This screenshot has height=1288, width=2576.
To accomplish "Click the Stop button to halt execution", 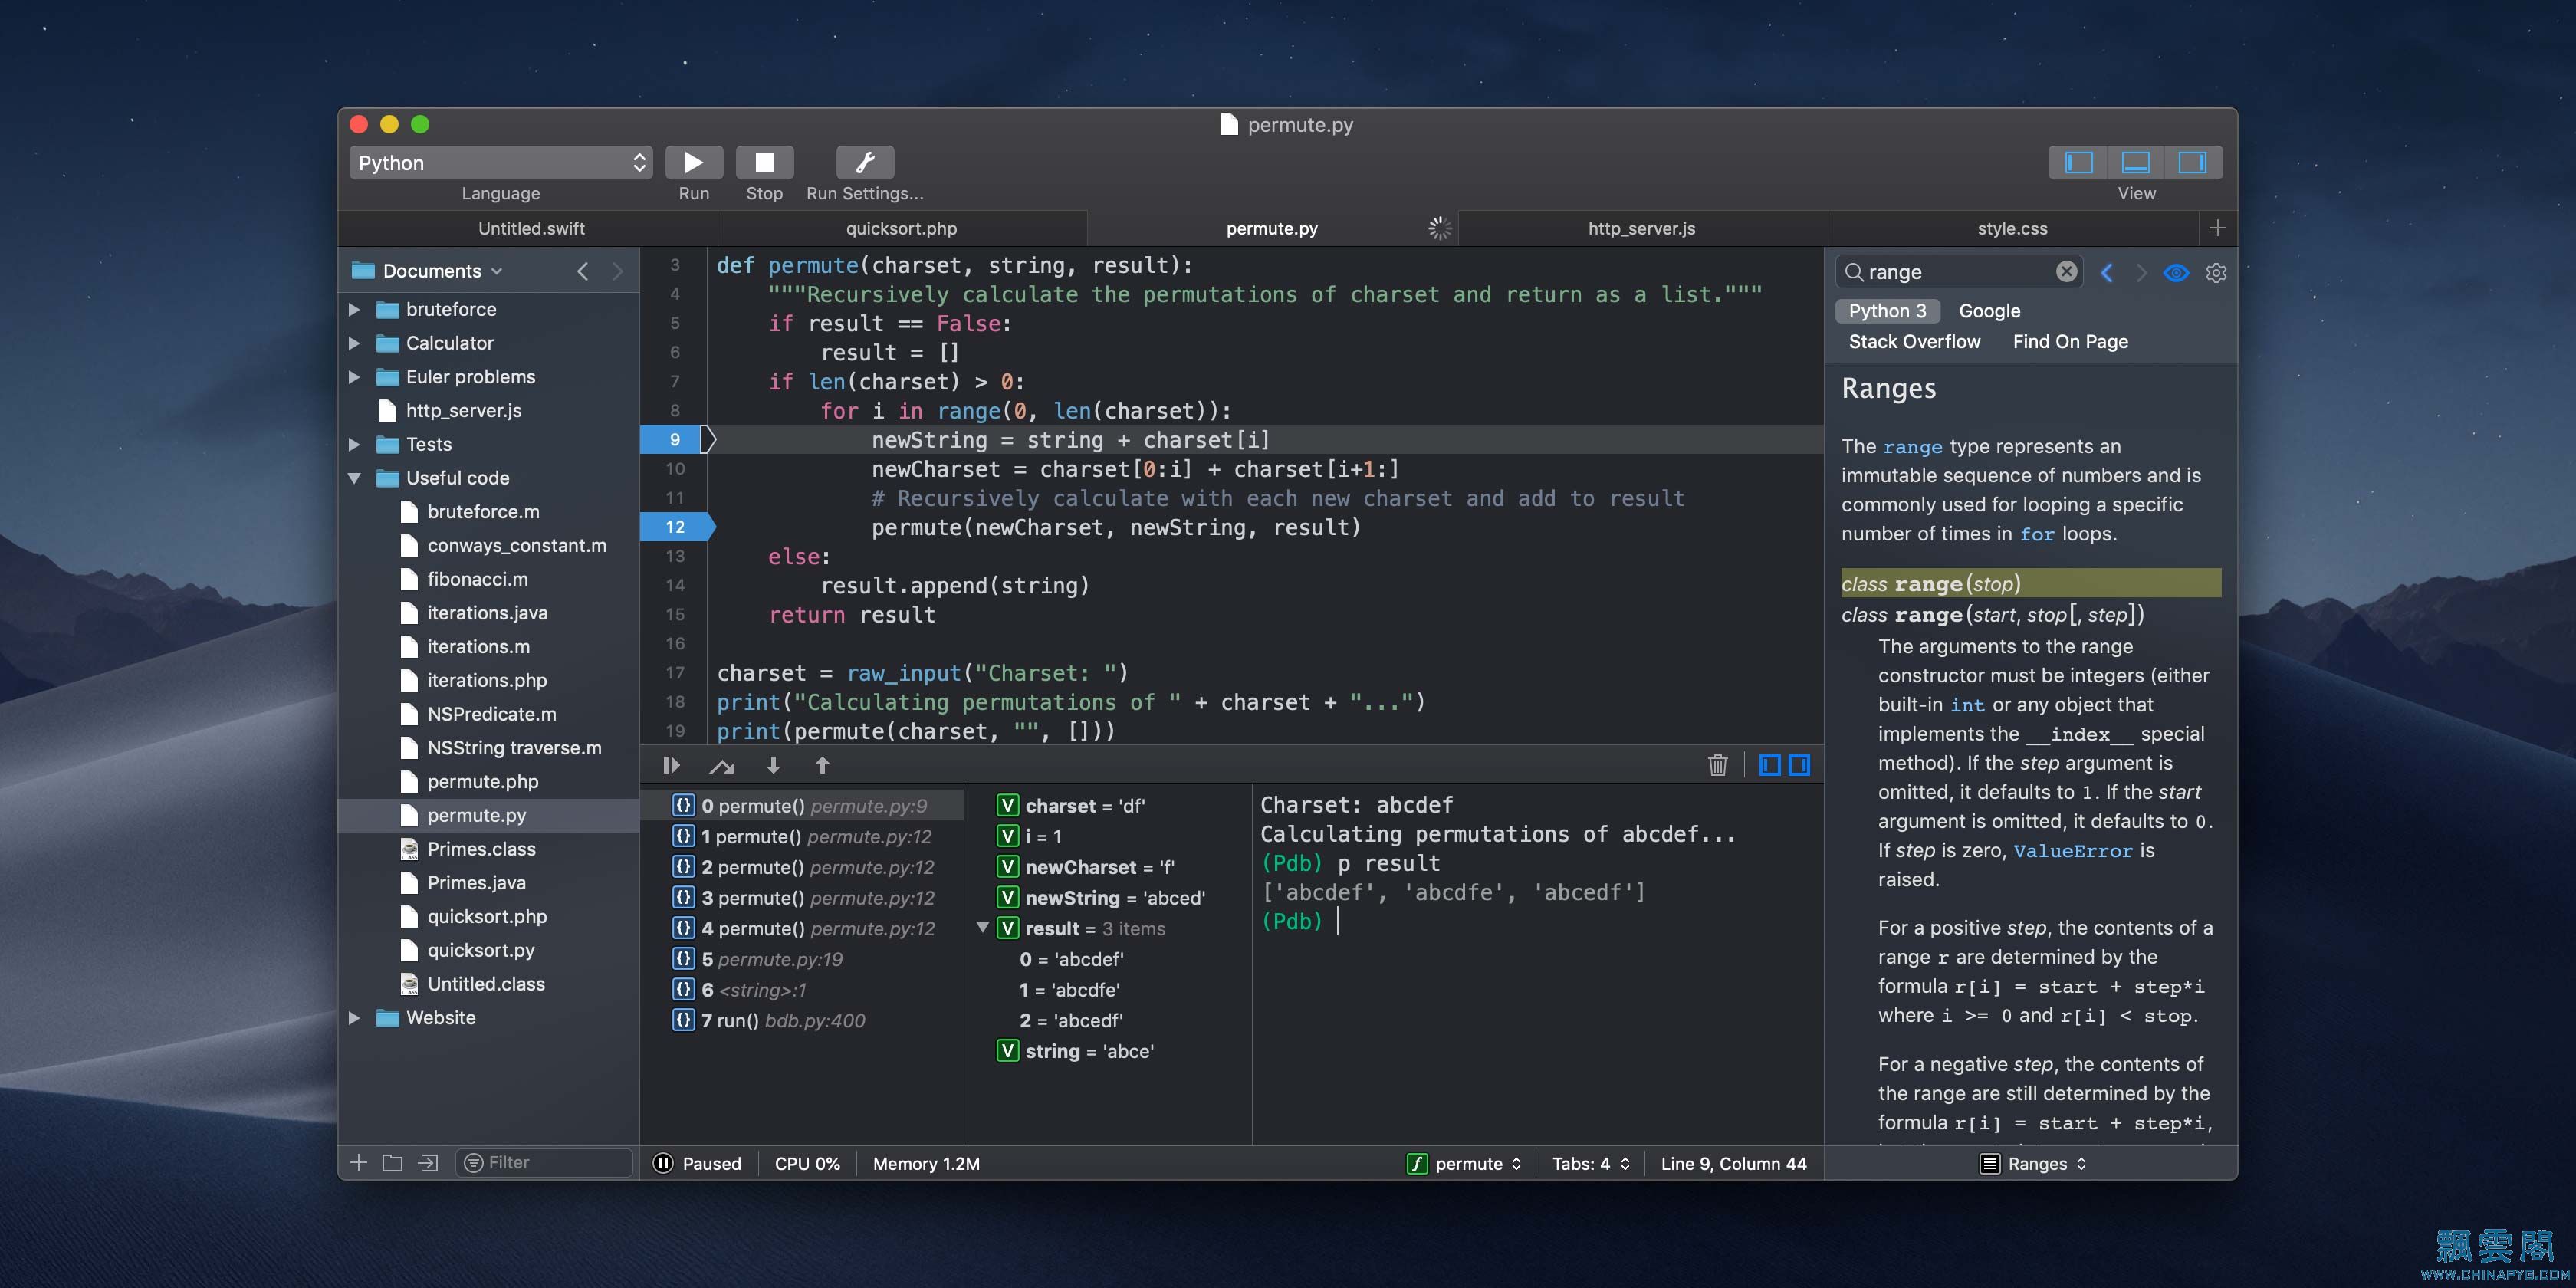I will (x=762, y=161).
